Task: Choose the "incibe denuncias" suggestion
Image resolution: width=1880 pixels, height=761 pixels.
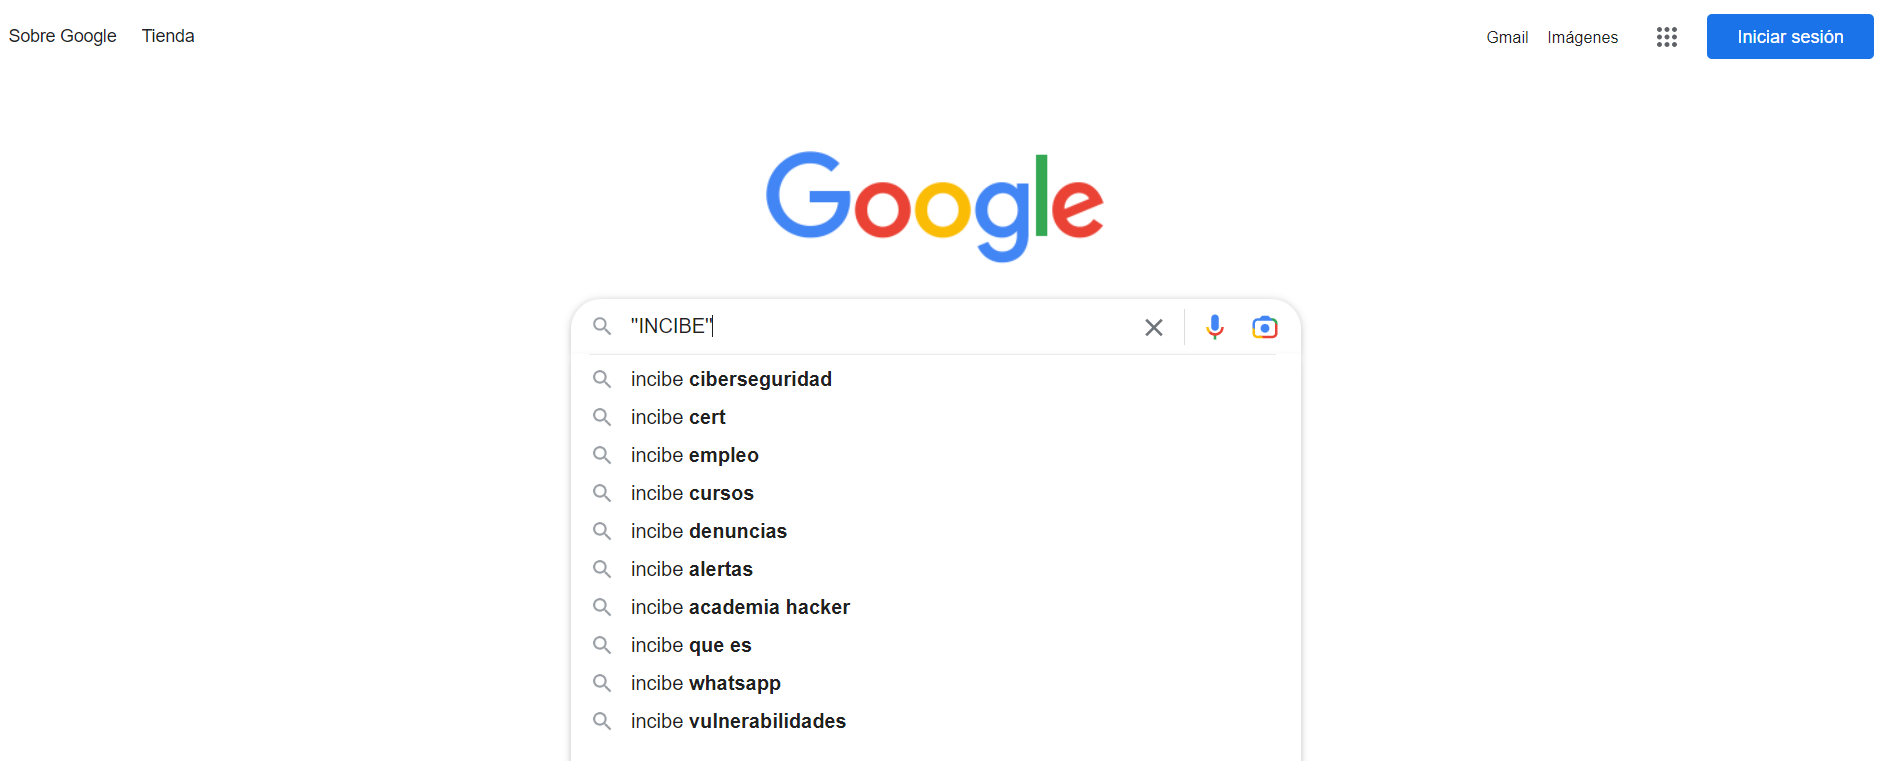Action: [x=708, y=531]
